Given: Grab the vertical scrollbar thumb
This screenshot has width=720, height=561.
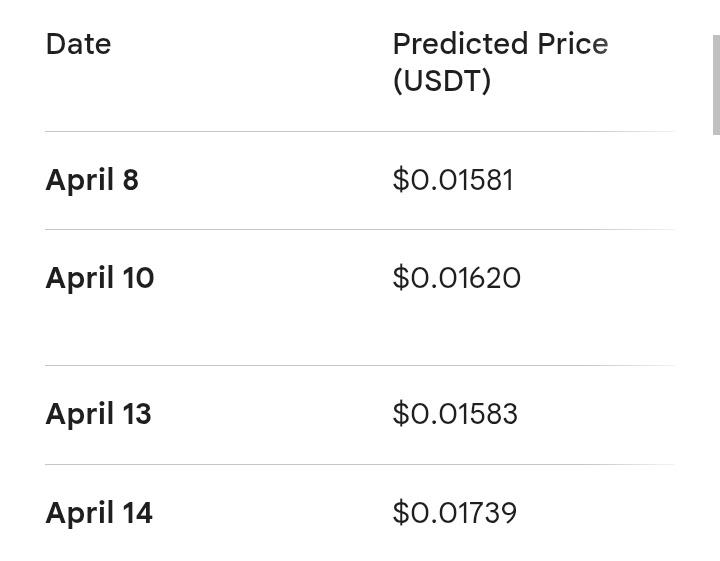Looking at the screenshot, I should point(716,85).
